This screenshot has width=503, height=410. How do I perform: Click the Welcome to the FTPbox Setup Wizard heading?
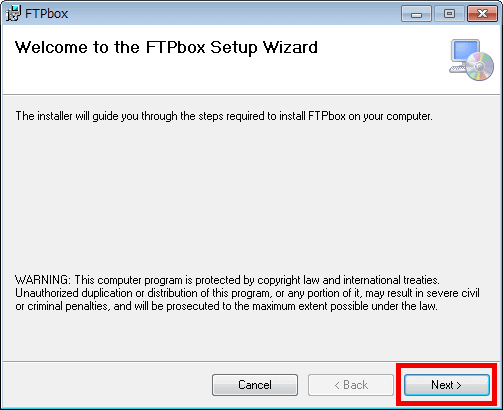coord(166,48)
